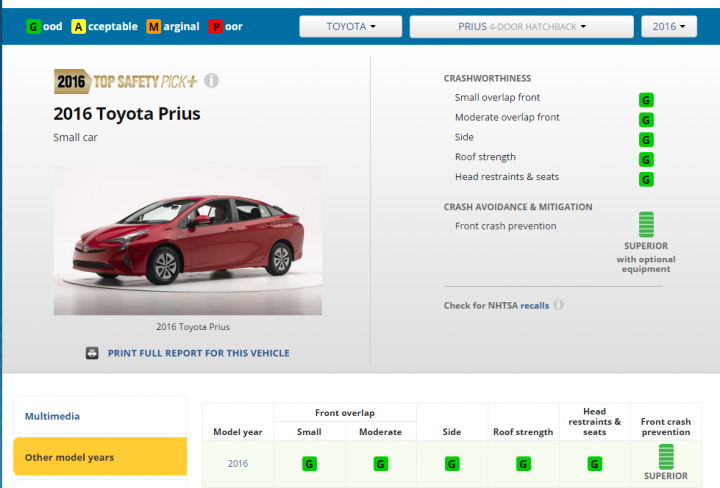This screenshot has width=720, height=488.
Task: Click the NHTSA recalls link
Action: (x=534, y=306)
